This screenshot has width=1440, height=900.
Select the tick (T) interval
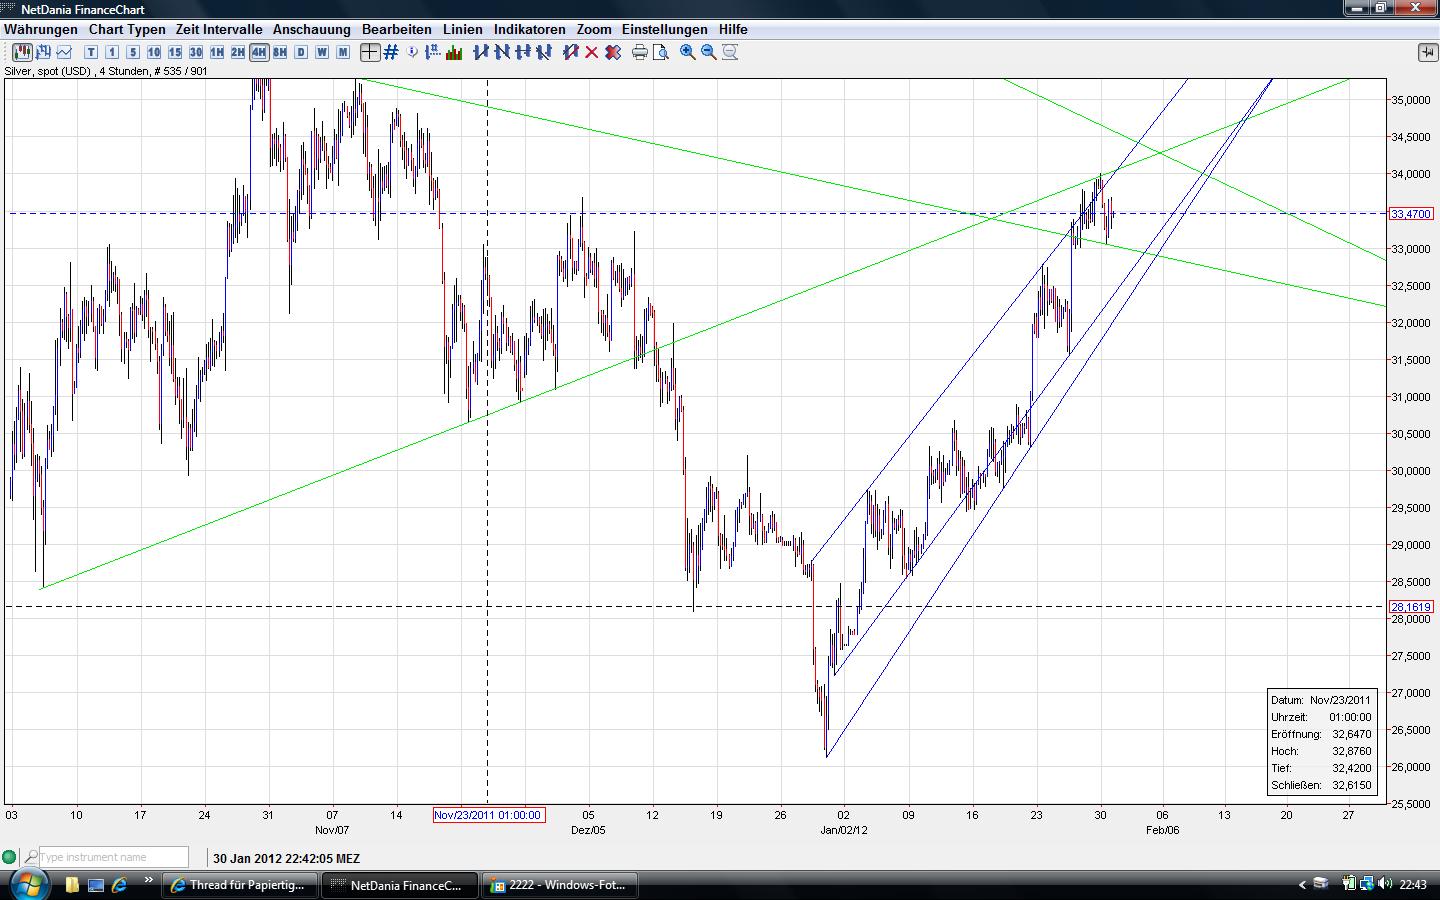pyautogui.click(x=91, y=52)
